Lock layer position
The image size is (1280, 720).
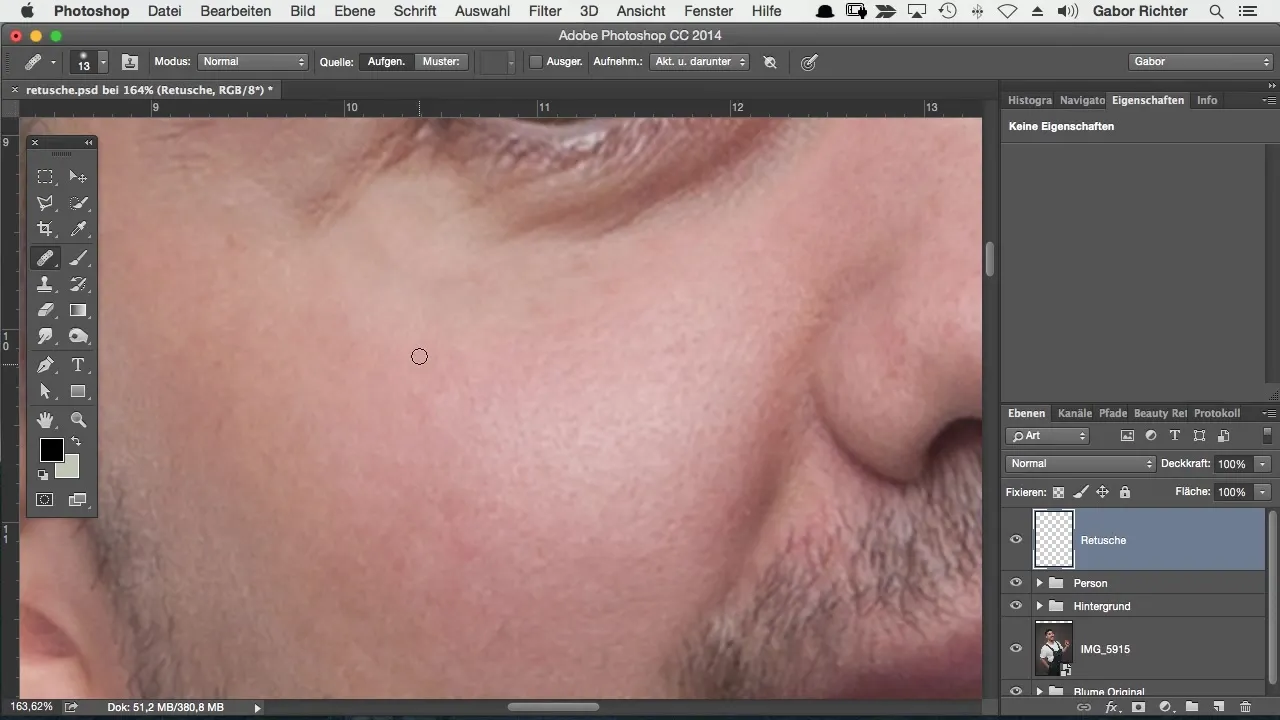click(1102, 492)
